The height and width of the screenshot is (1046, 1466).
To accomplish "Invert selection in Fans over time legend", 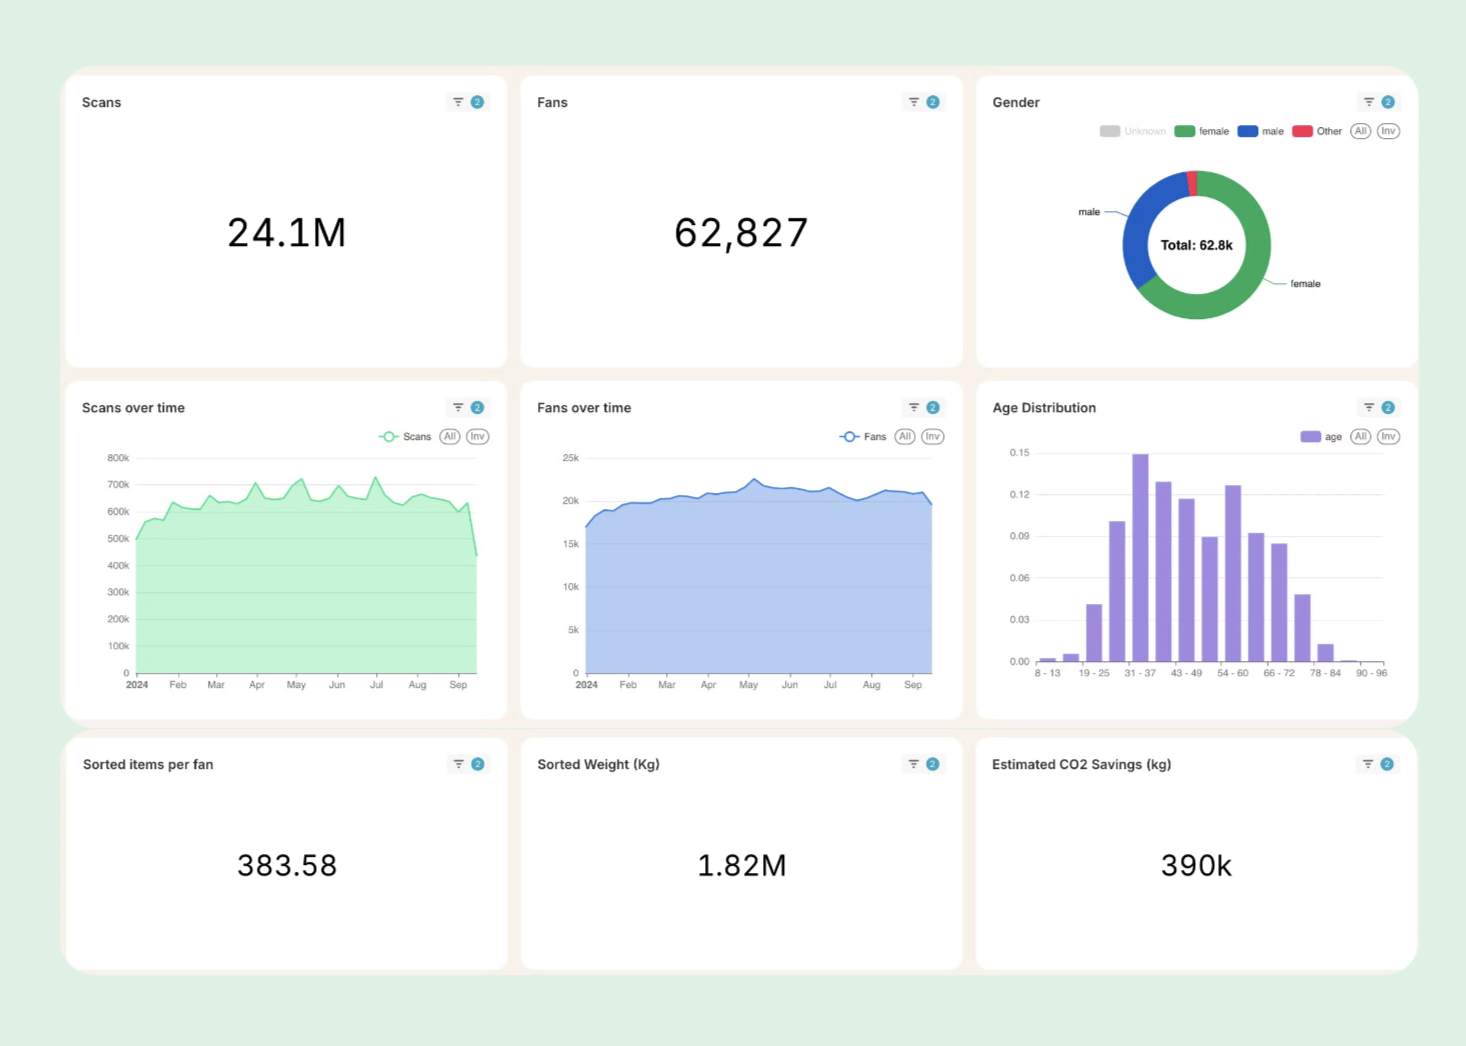I will click(933, 437).
